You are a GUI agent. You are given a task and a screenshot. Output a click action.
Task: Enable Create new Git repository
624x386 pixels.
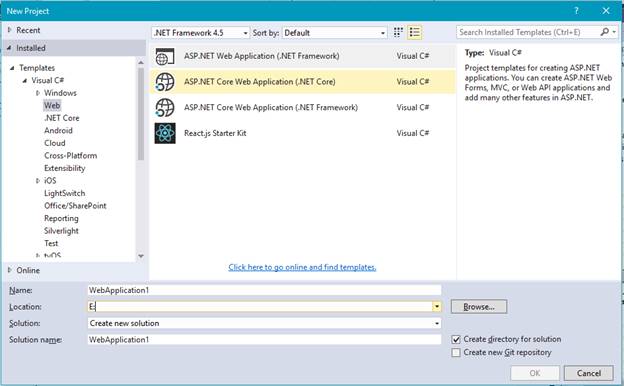tap(456, 353)
